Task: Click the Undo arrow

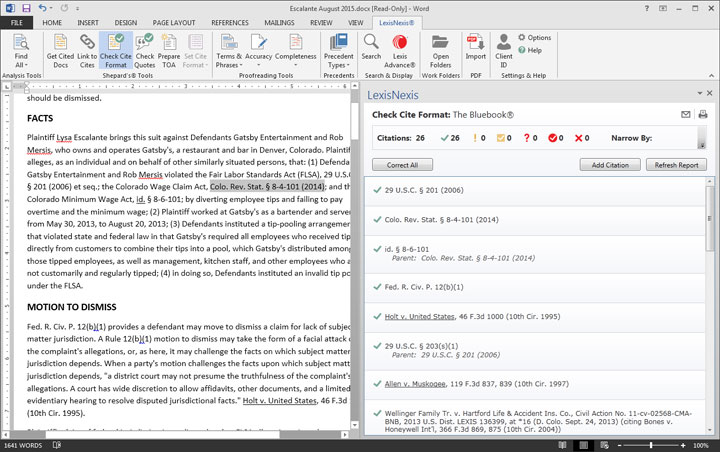Action: pyautogui.click(x=42, y=8)
